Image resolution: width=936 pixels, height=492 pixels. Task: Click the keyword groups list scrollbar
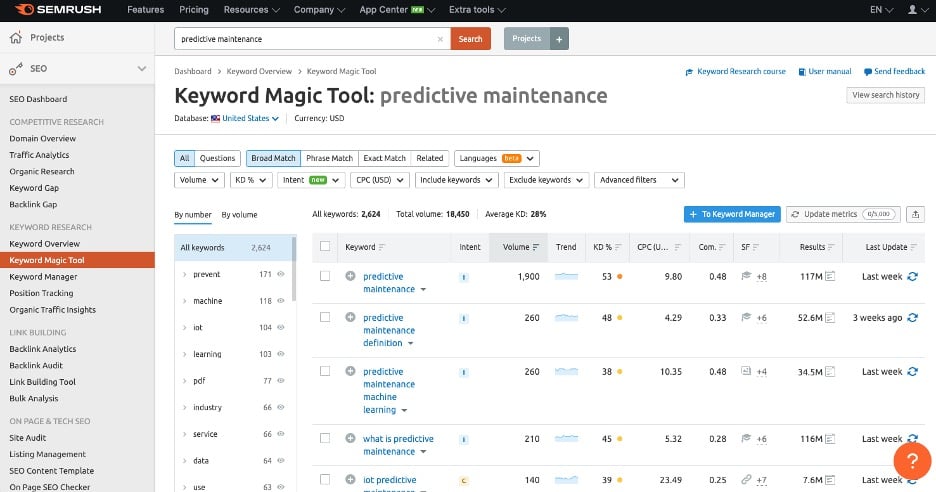(x=294, y=269)
